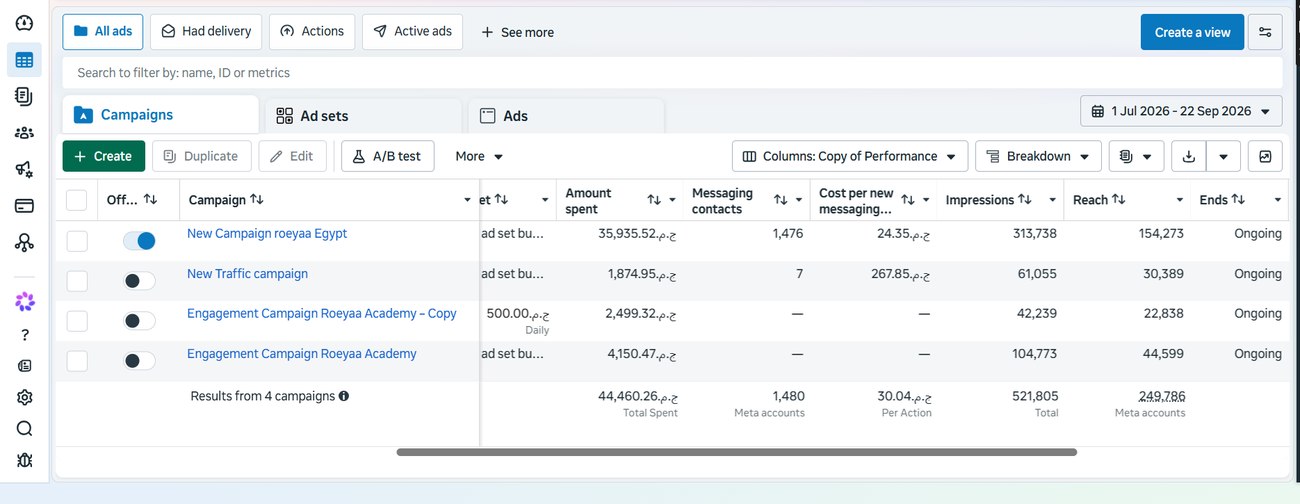
Task: Select the Active ads view
Action: [x=412, y=32]
